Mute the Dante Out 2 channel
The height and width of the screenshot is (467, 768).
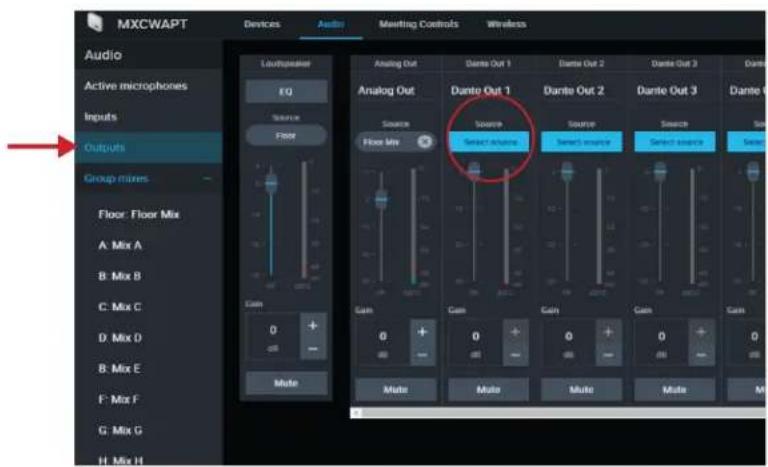pyautogui.click(x=581, y=390)
